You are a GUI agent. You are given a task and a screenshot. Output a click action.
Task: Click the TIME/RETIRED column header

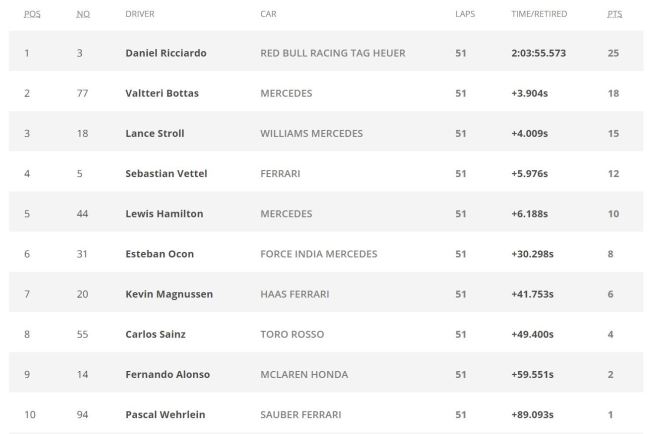539,15
